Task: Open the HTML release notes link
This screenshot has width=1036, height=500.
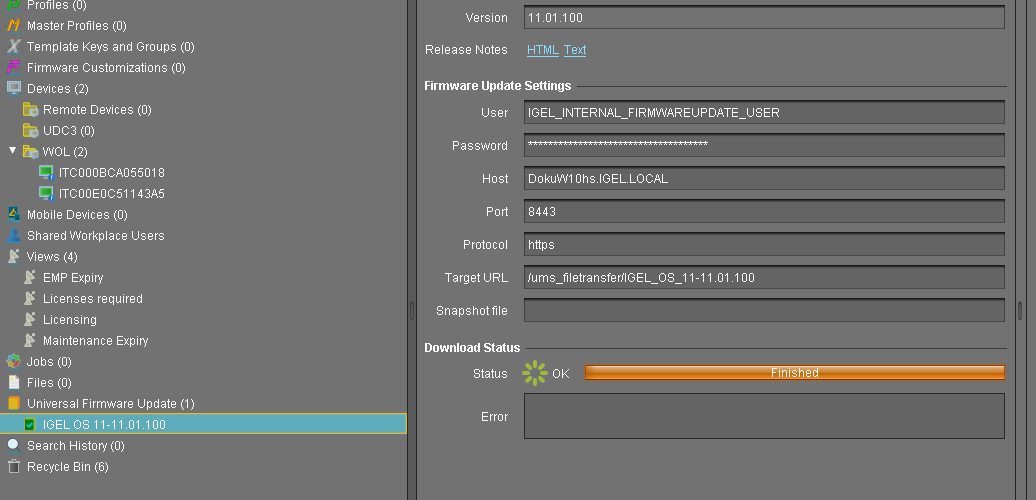Action: [542, 50]
